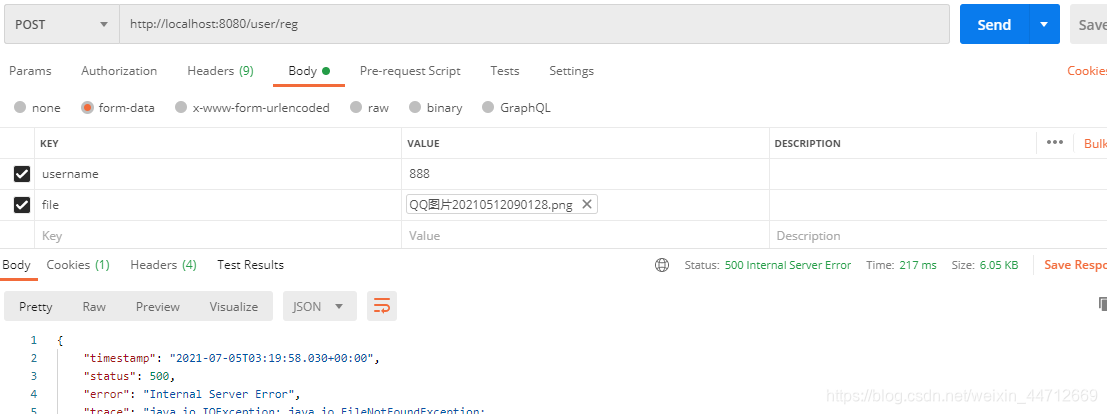The image size is (1107, 414).
Task: Click line number 3 in response
Action: point(33,377)
